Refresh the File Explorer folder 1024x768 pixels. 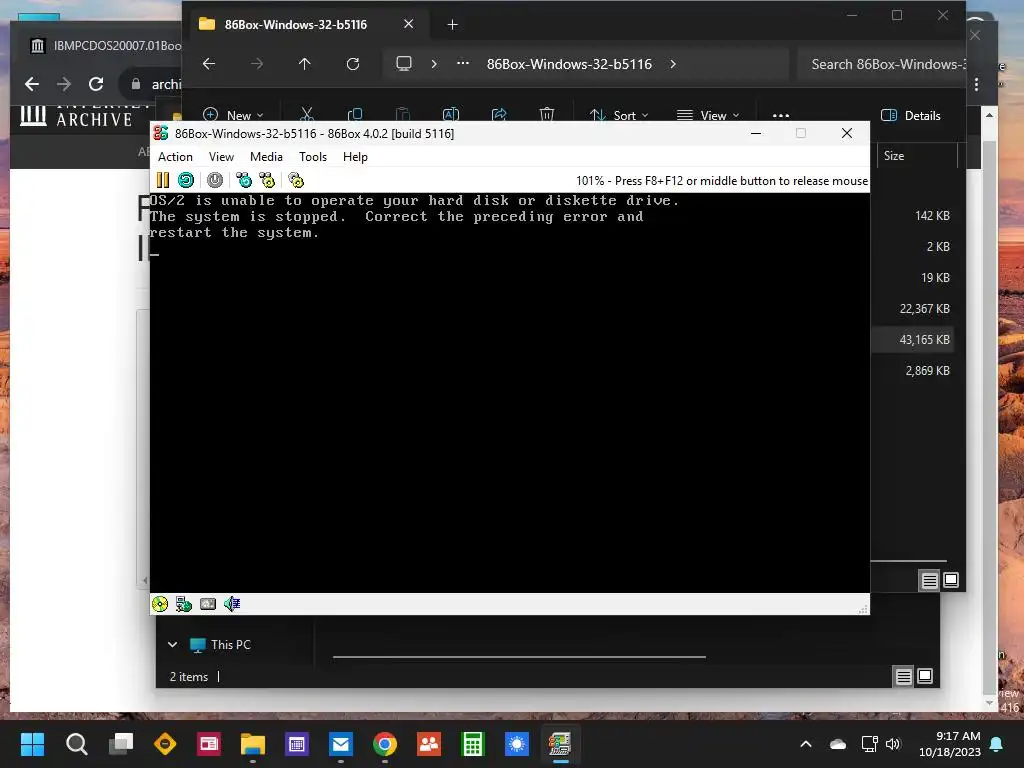coord(353,64)
